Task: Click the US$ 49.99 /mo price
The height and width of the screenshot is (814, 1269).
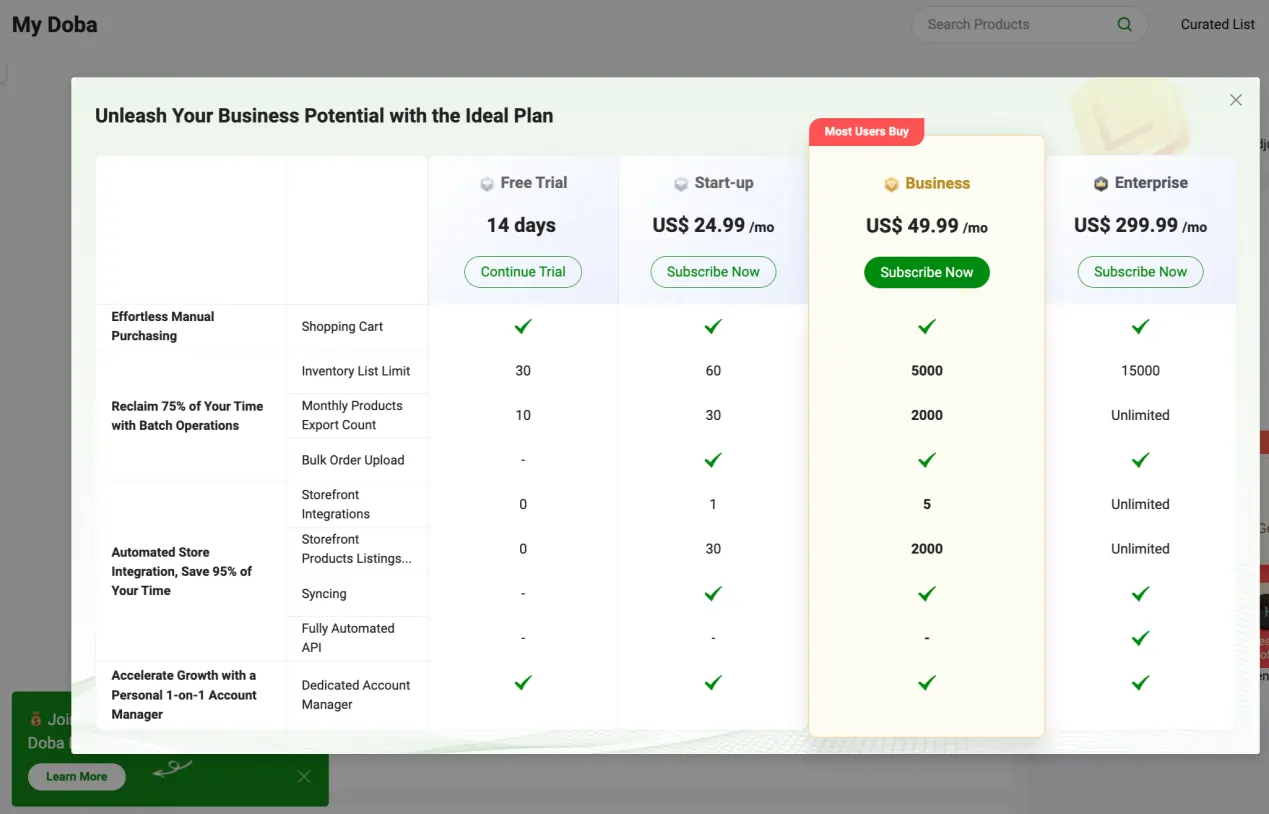Action: tap(927, 226)
